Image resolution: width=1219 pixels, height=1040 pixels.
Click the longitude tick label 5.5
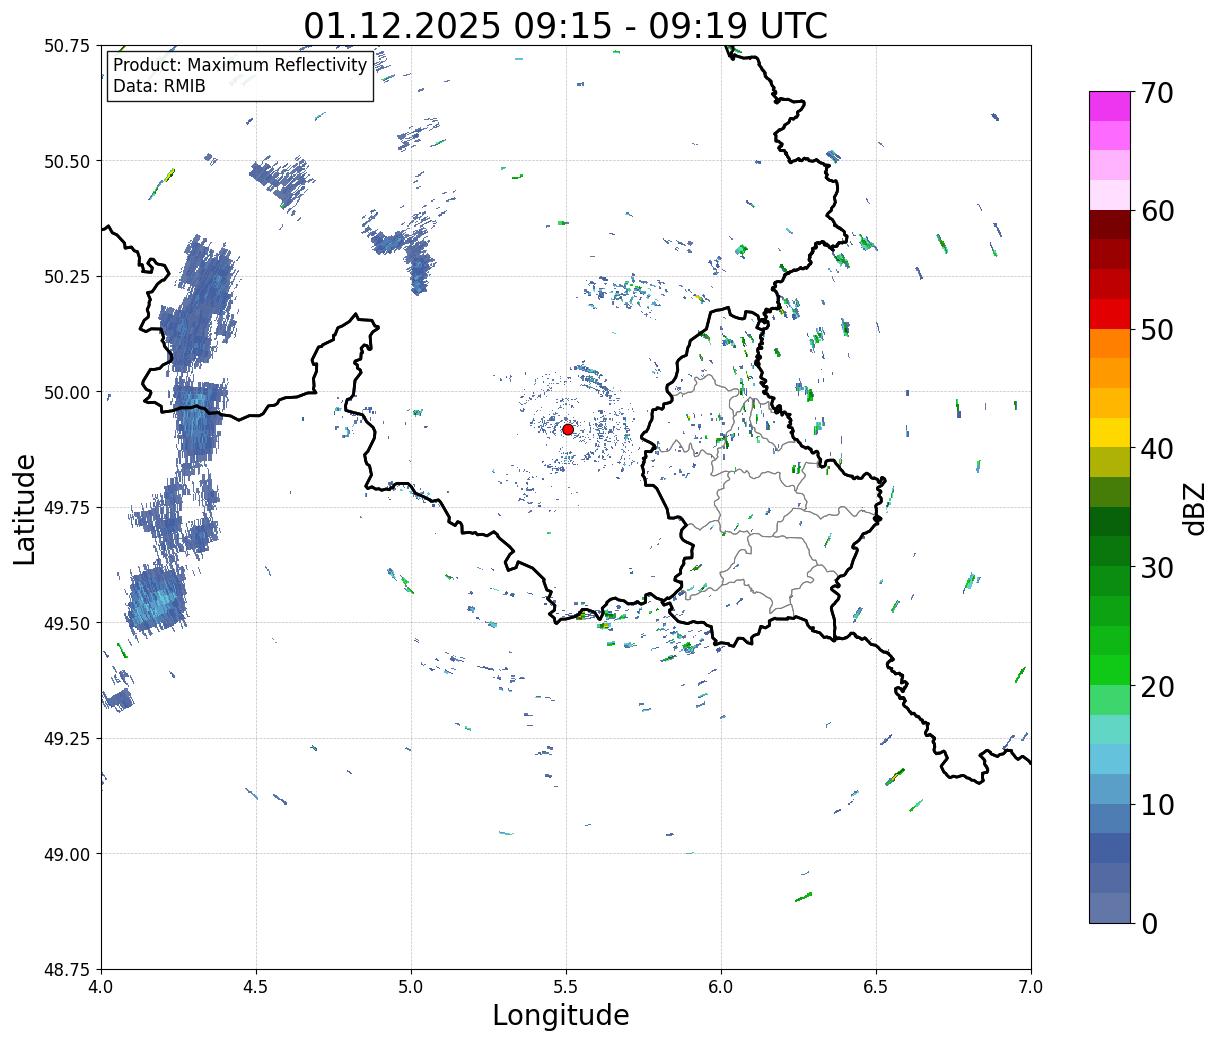click(x=566, y=987)
